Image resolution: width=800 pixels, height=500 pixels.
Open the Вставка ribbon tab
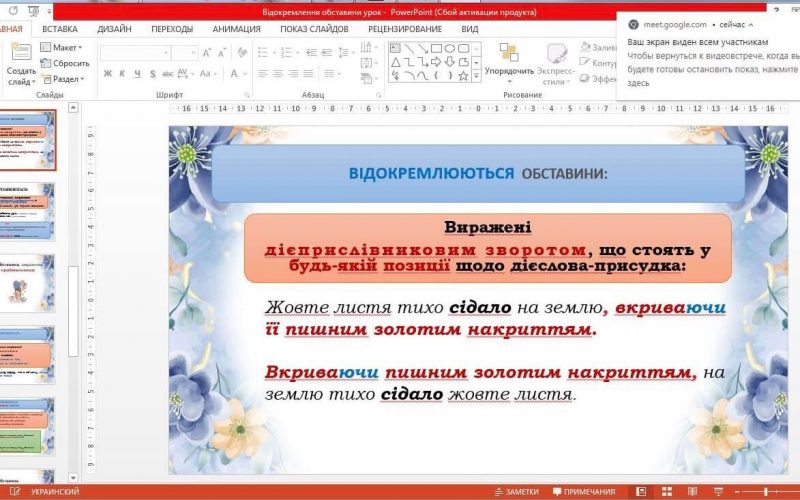click(x=60, y=29)
